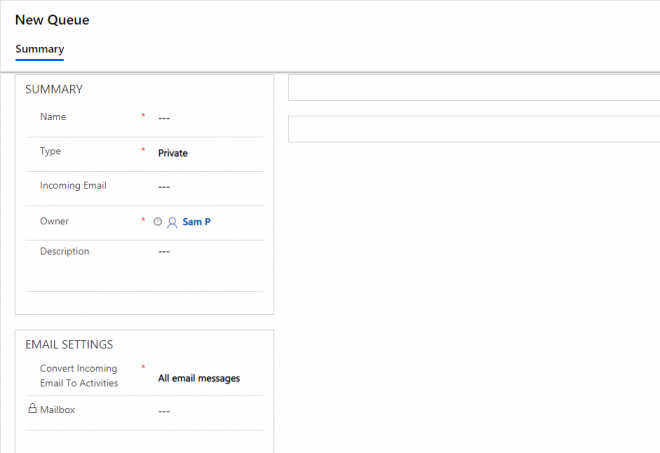Click the Incoming Email field
Viewport: 660px width, 453px height.
(210, 187)
